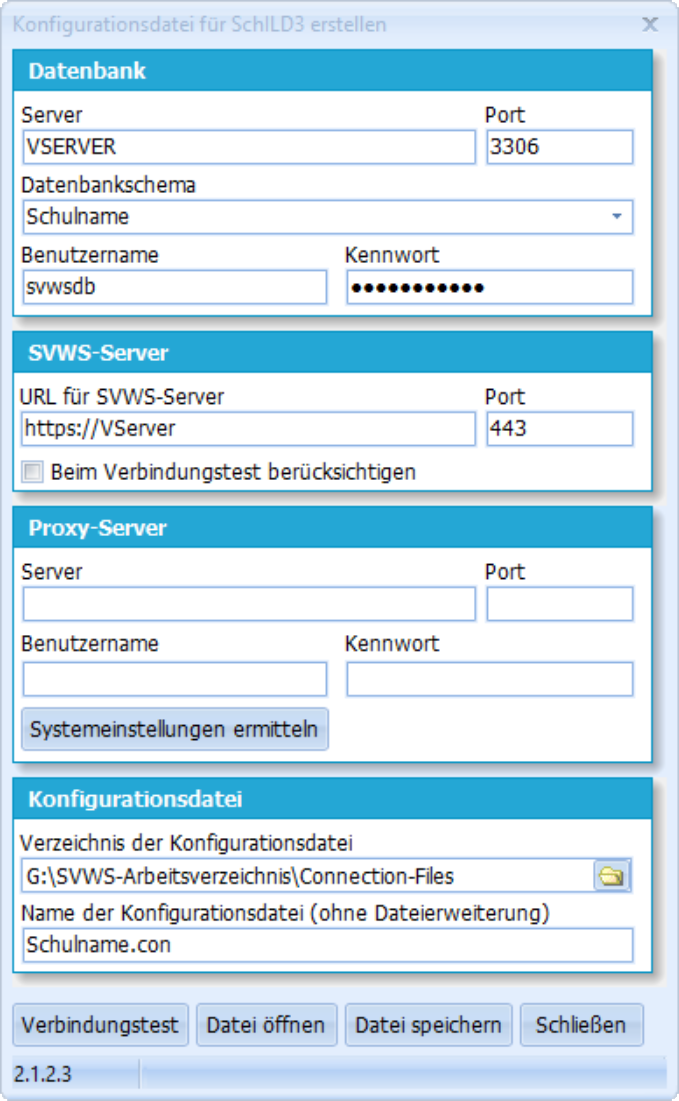
Task: Edit the file name field Schulname.con
Action: point(328,945)
